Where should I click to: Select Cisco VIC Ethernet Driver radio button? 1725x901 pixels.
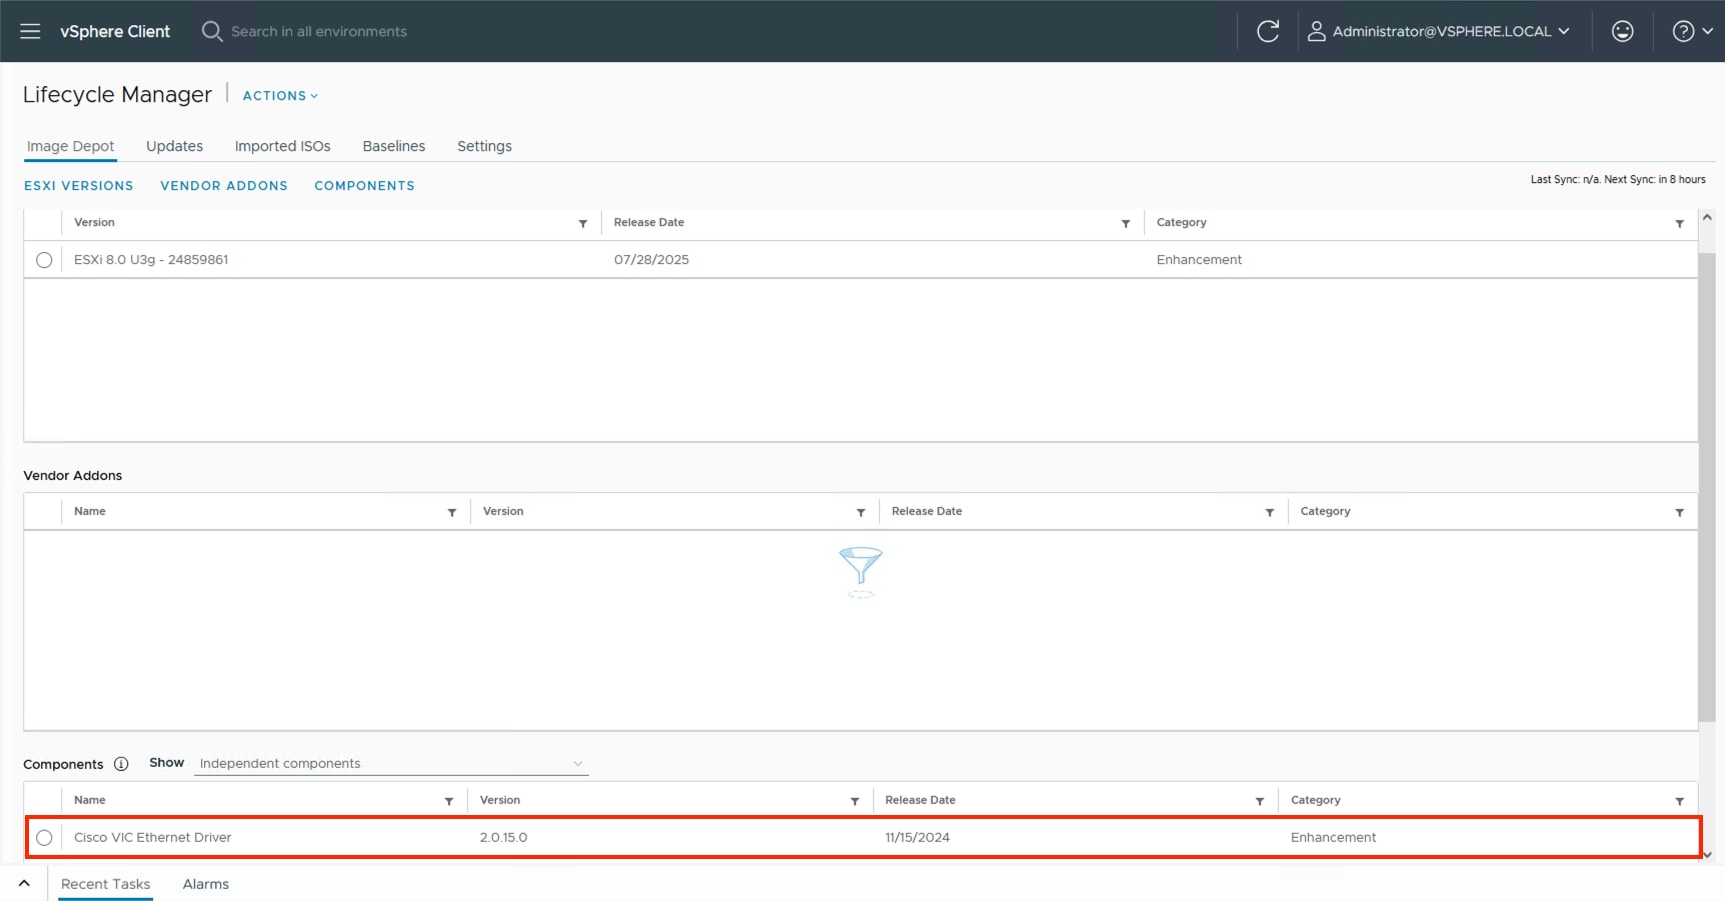(44, 838)
